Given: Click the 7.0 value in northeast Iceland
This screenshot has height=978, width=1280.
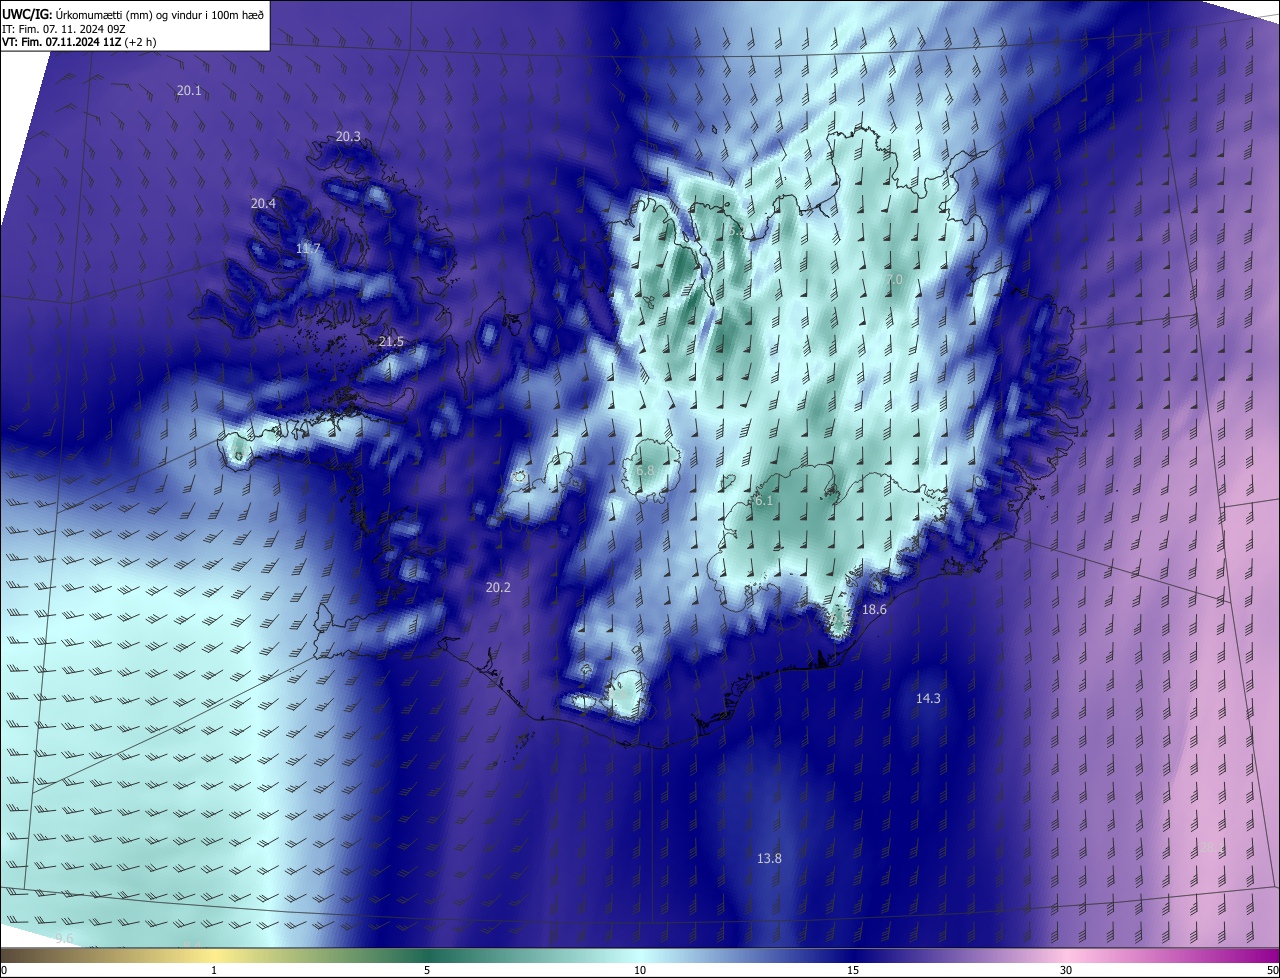Looking at the screenshot, I should tap(894, 279).
